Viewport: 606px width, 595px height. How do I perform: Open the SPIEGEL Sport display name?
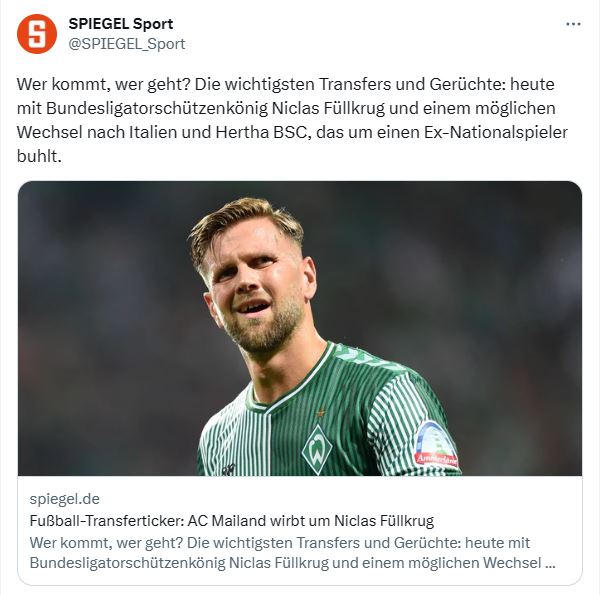122,24
